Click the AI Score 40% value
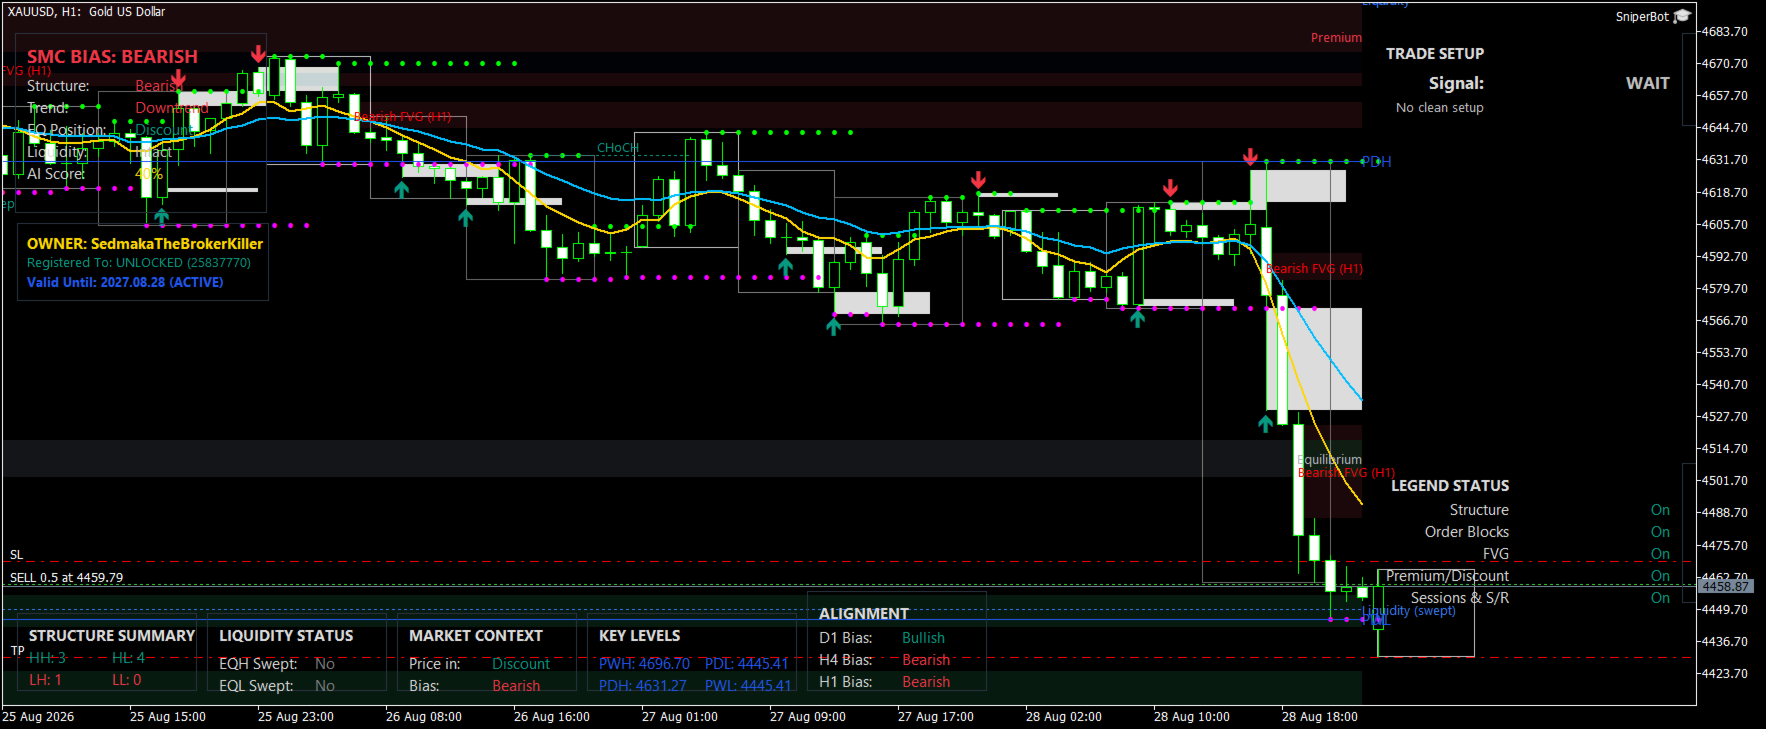The width and height of the screenshot is (1766, 729). coord(149,174)
